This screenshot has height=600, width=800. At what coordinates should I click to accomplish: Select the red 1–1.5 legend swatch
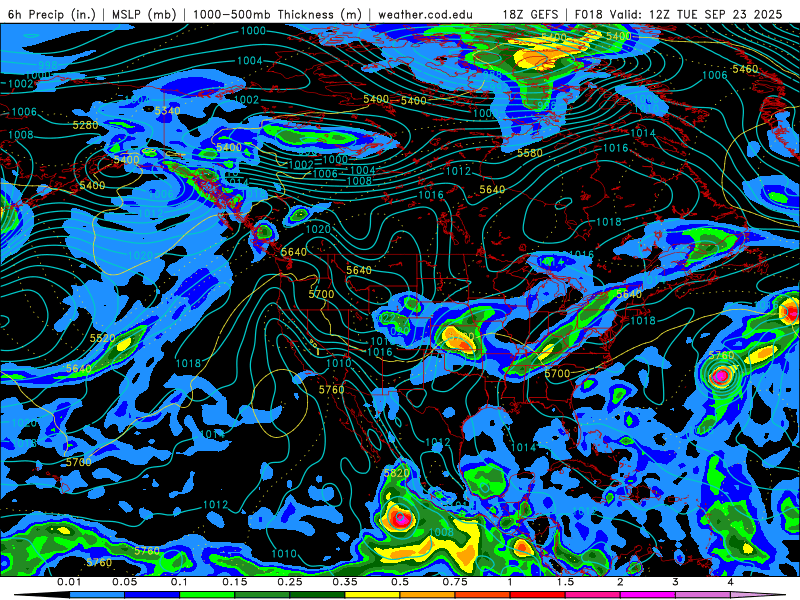(538, 595)
